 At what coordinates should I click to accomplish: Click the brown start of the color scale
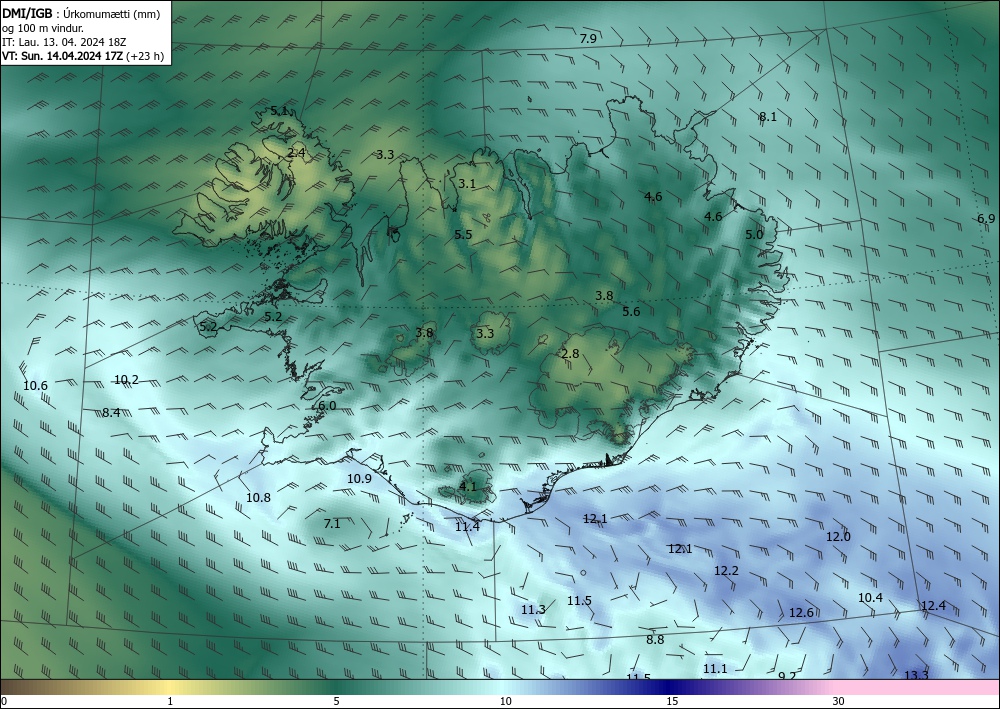tap(19, 687)
